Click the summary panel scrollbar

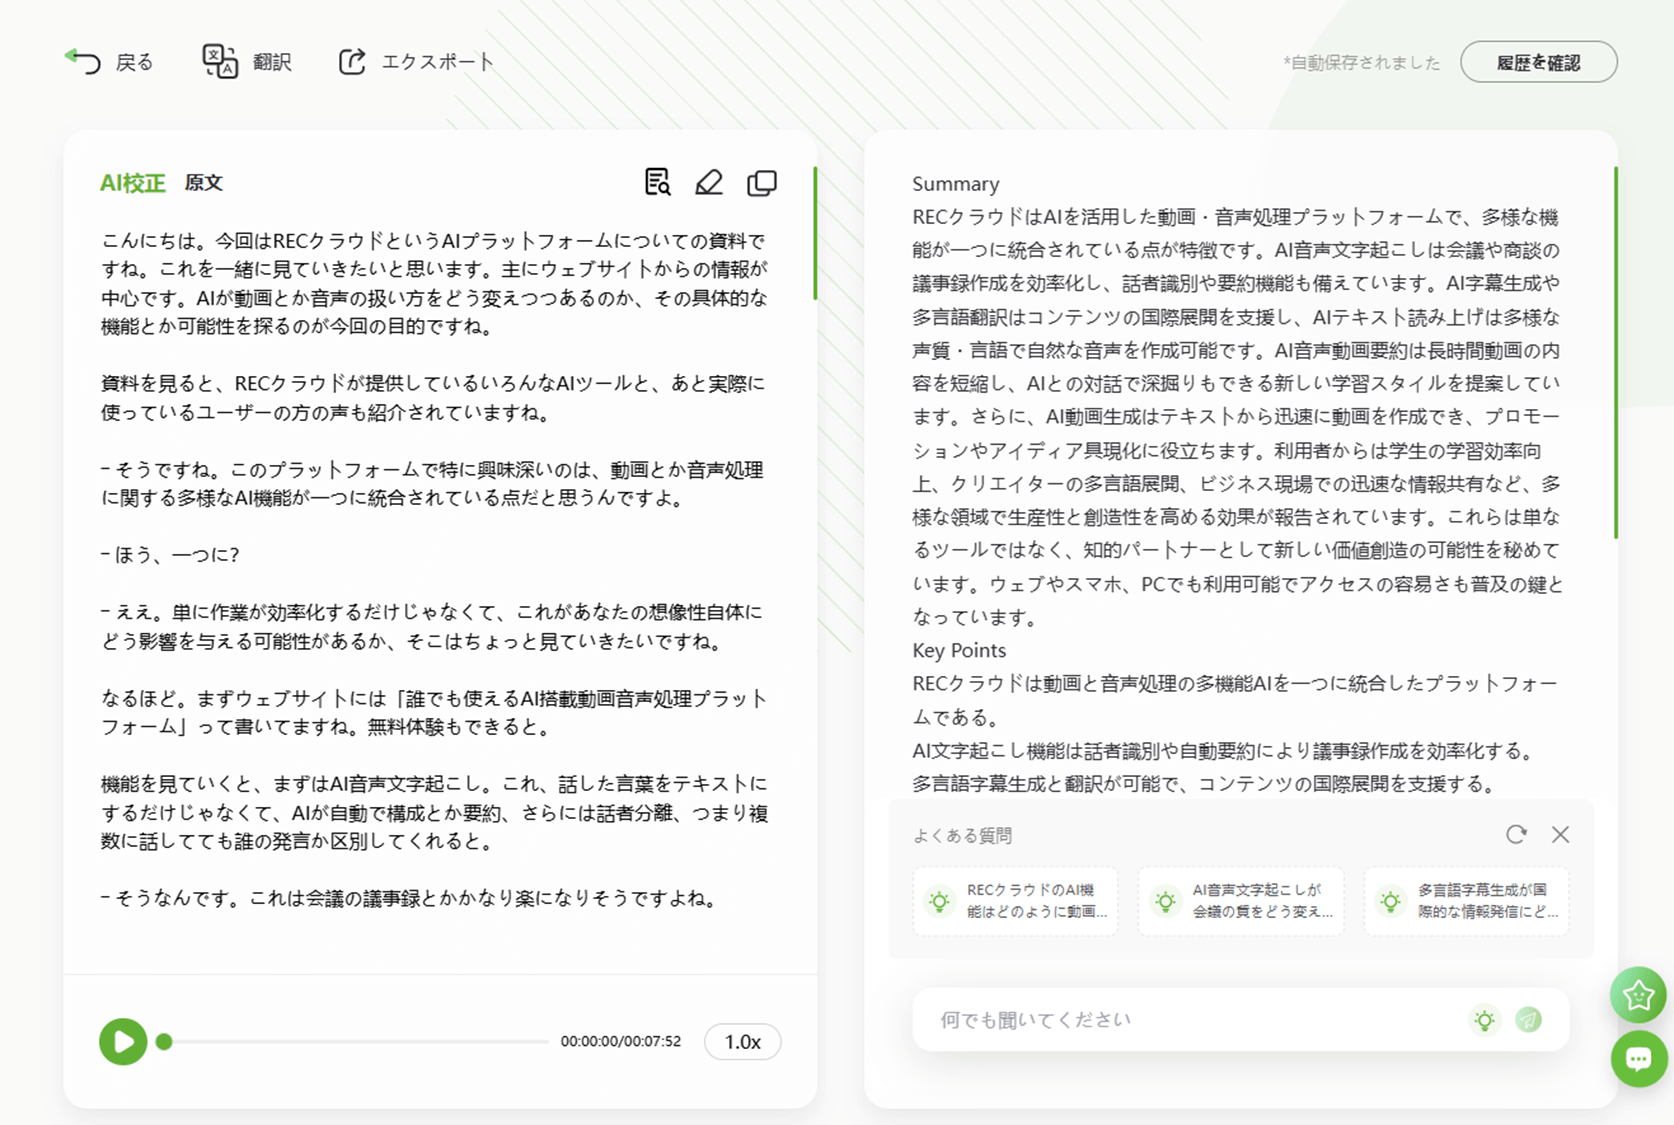1615,353
